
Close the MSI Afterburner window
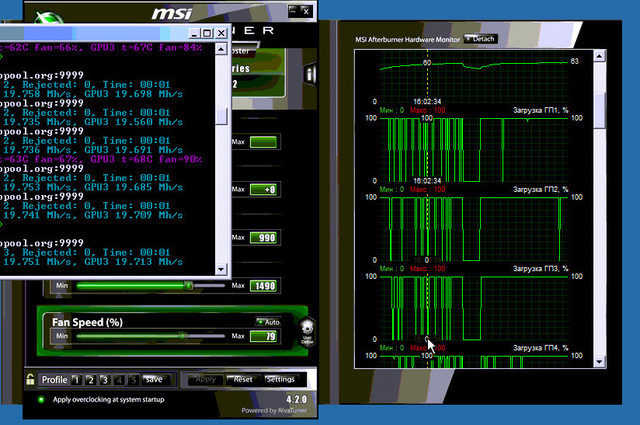pos(307,11)
